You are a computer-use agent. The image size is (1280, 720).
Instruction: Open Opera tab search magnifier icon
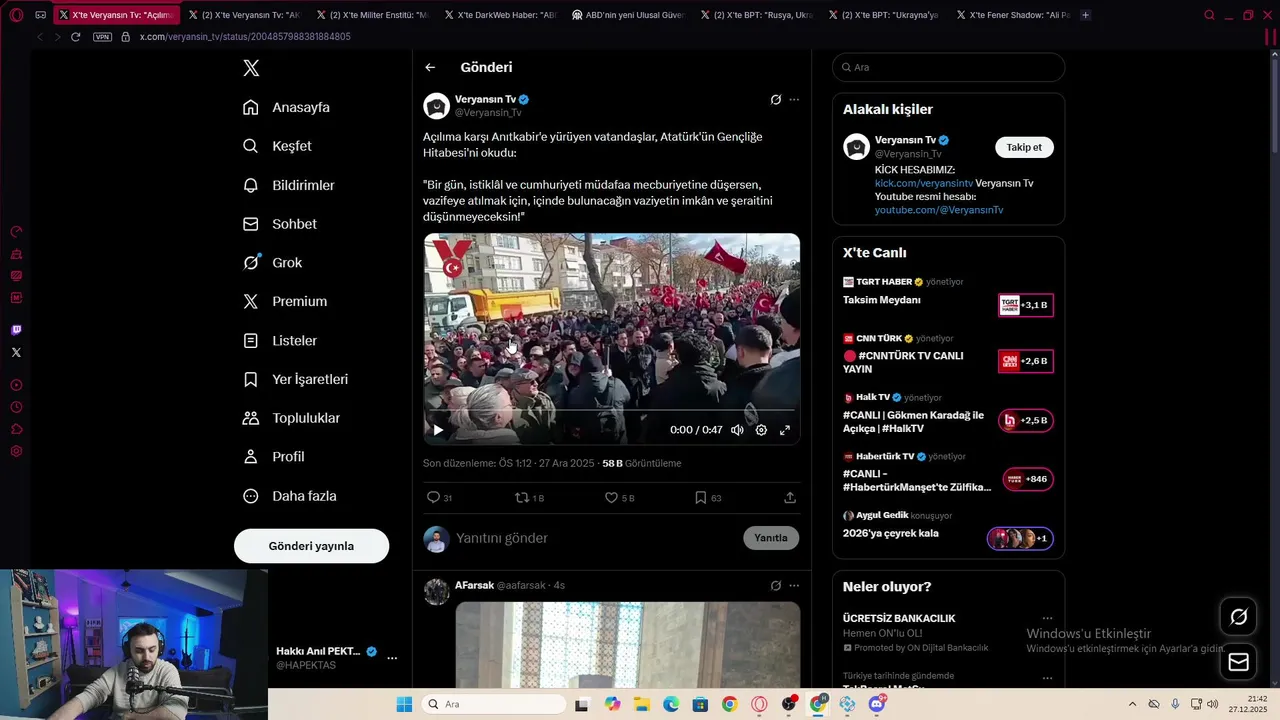pyautogui.click(x=1209, y=15)
